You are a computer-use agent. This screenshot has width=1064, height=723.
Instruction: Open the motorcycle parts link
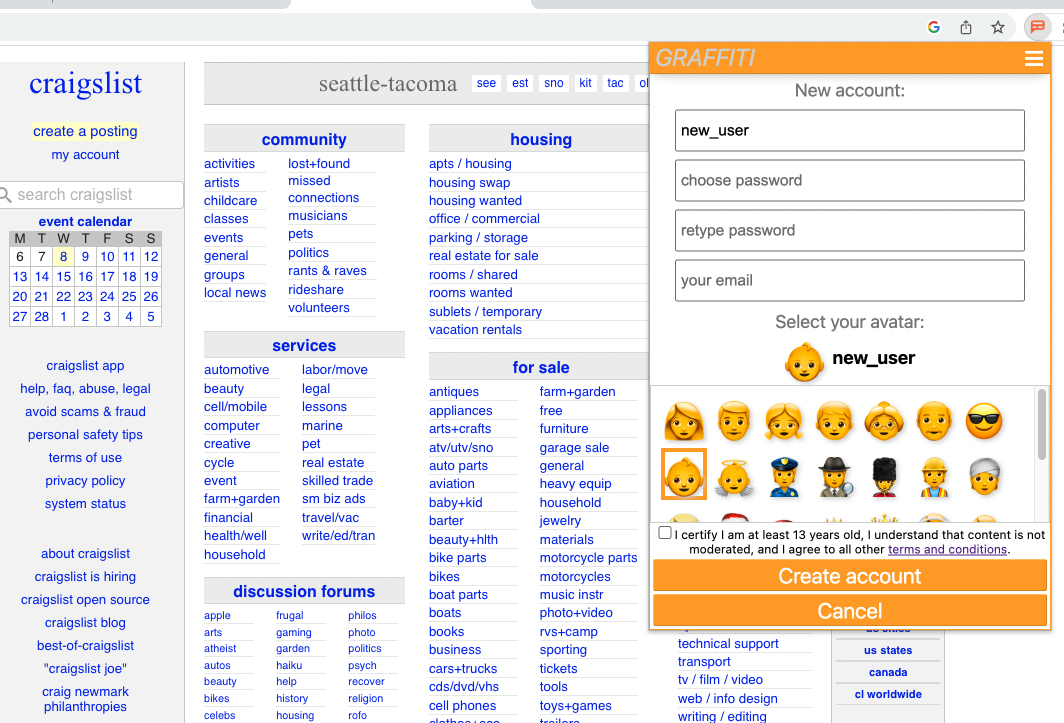pos(588,558)
